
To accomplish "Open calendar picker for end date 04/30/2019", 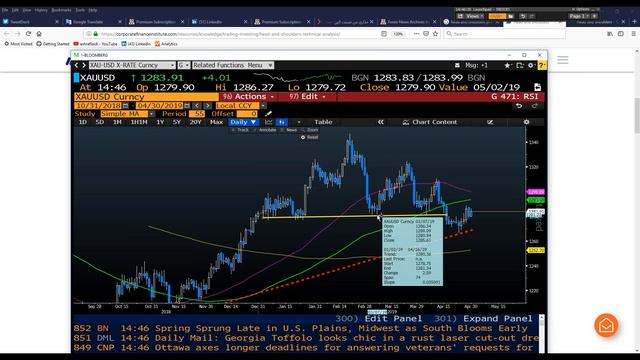I will pyautogui.click(x=187, y=106).
